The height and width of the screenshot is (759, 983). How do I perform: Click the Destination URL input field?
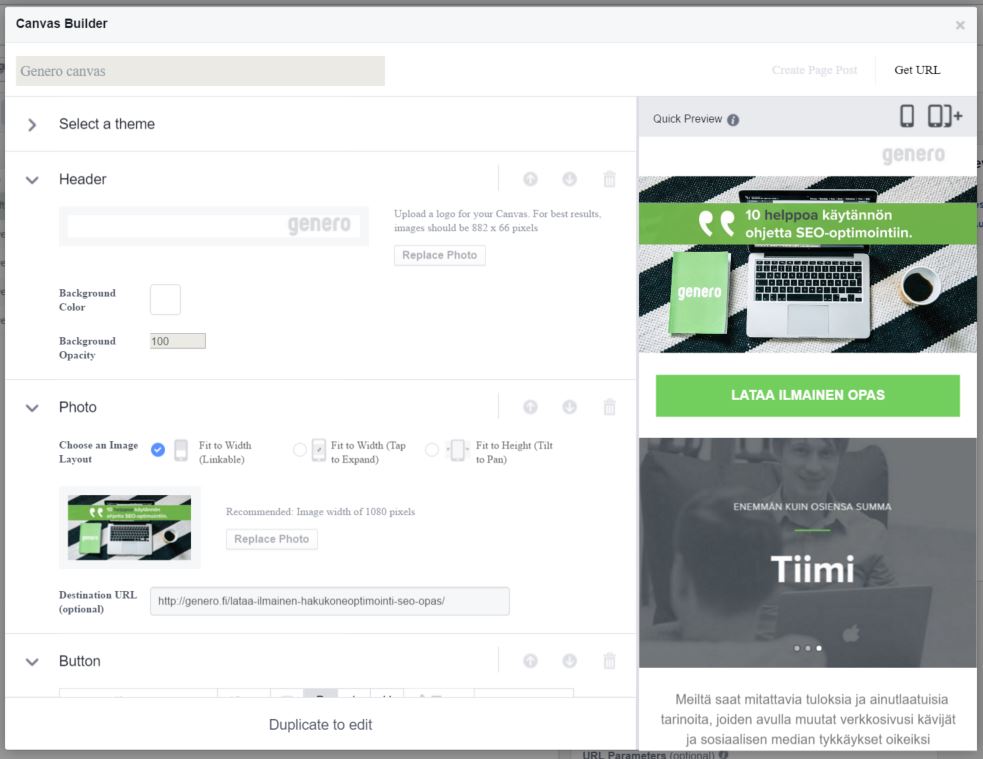(x=329, y=601)
